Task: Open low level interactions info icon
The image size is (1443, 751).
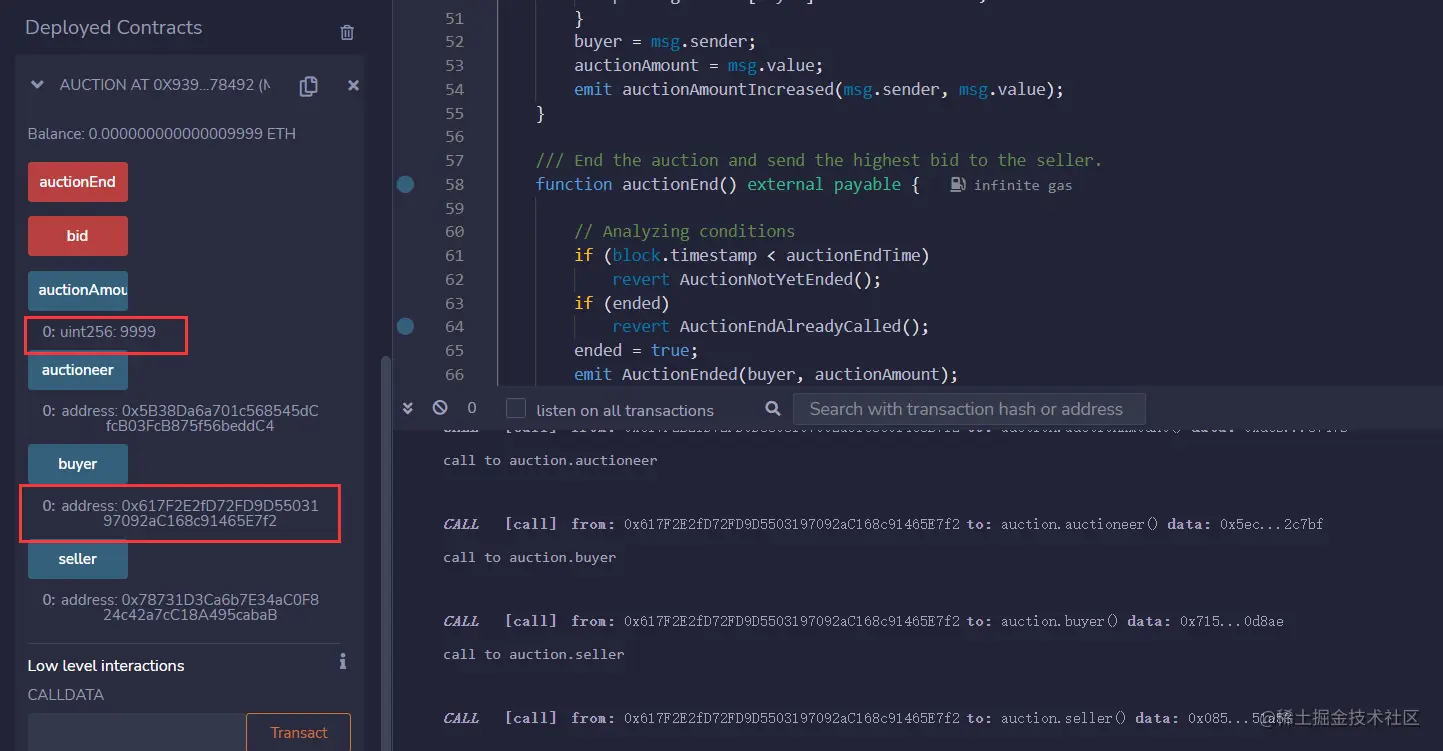Action: click(x=343, y=661)
